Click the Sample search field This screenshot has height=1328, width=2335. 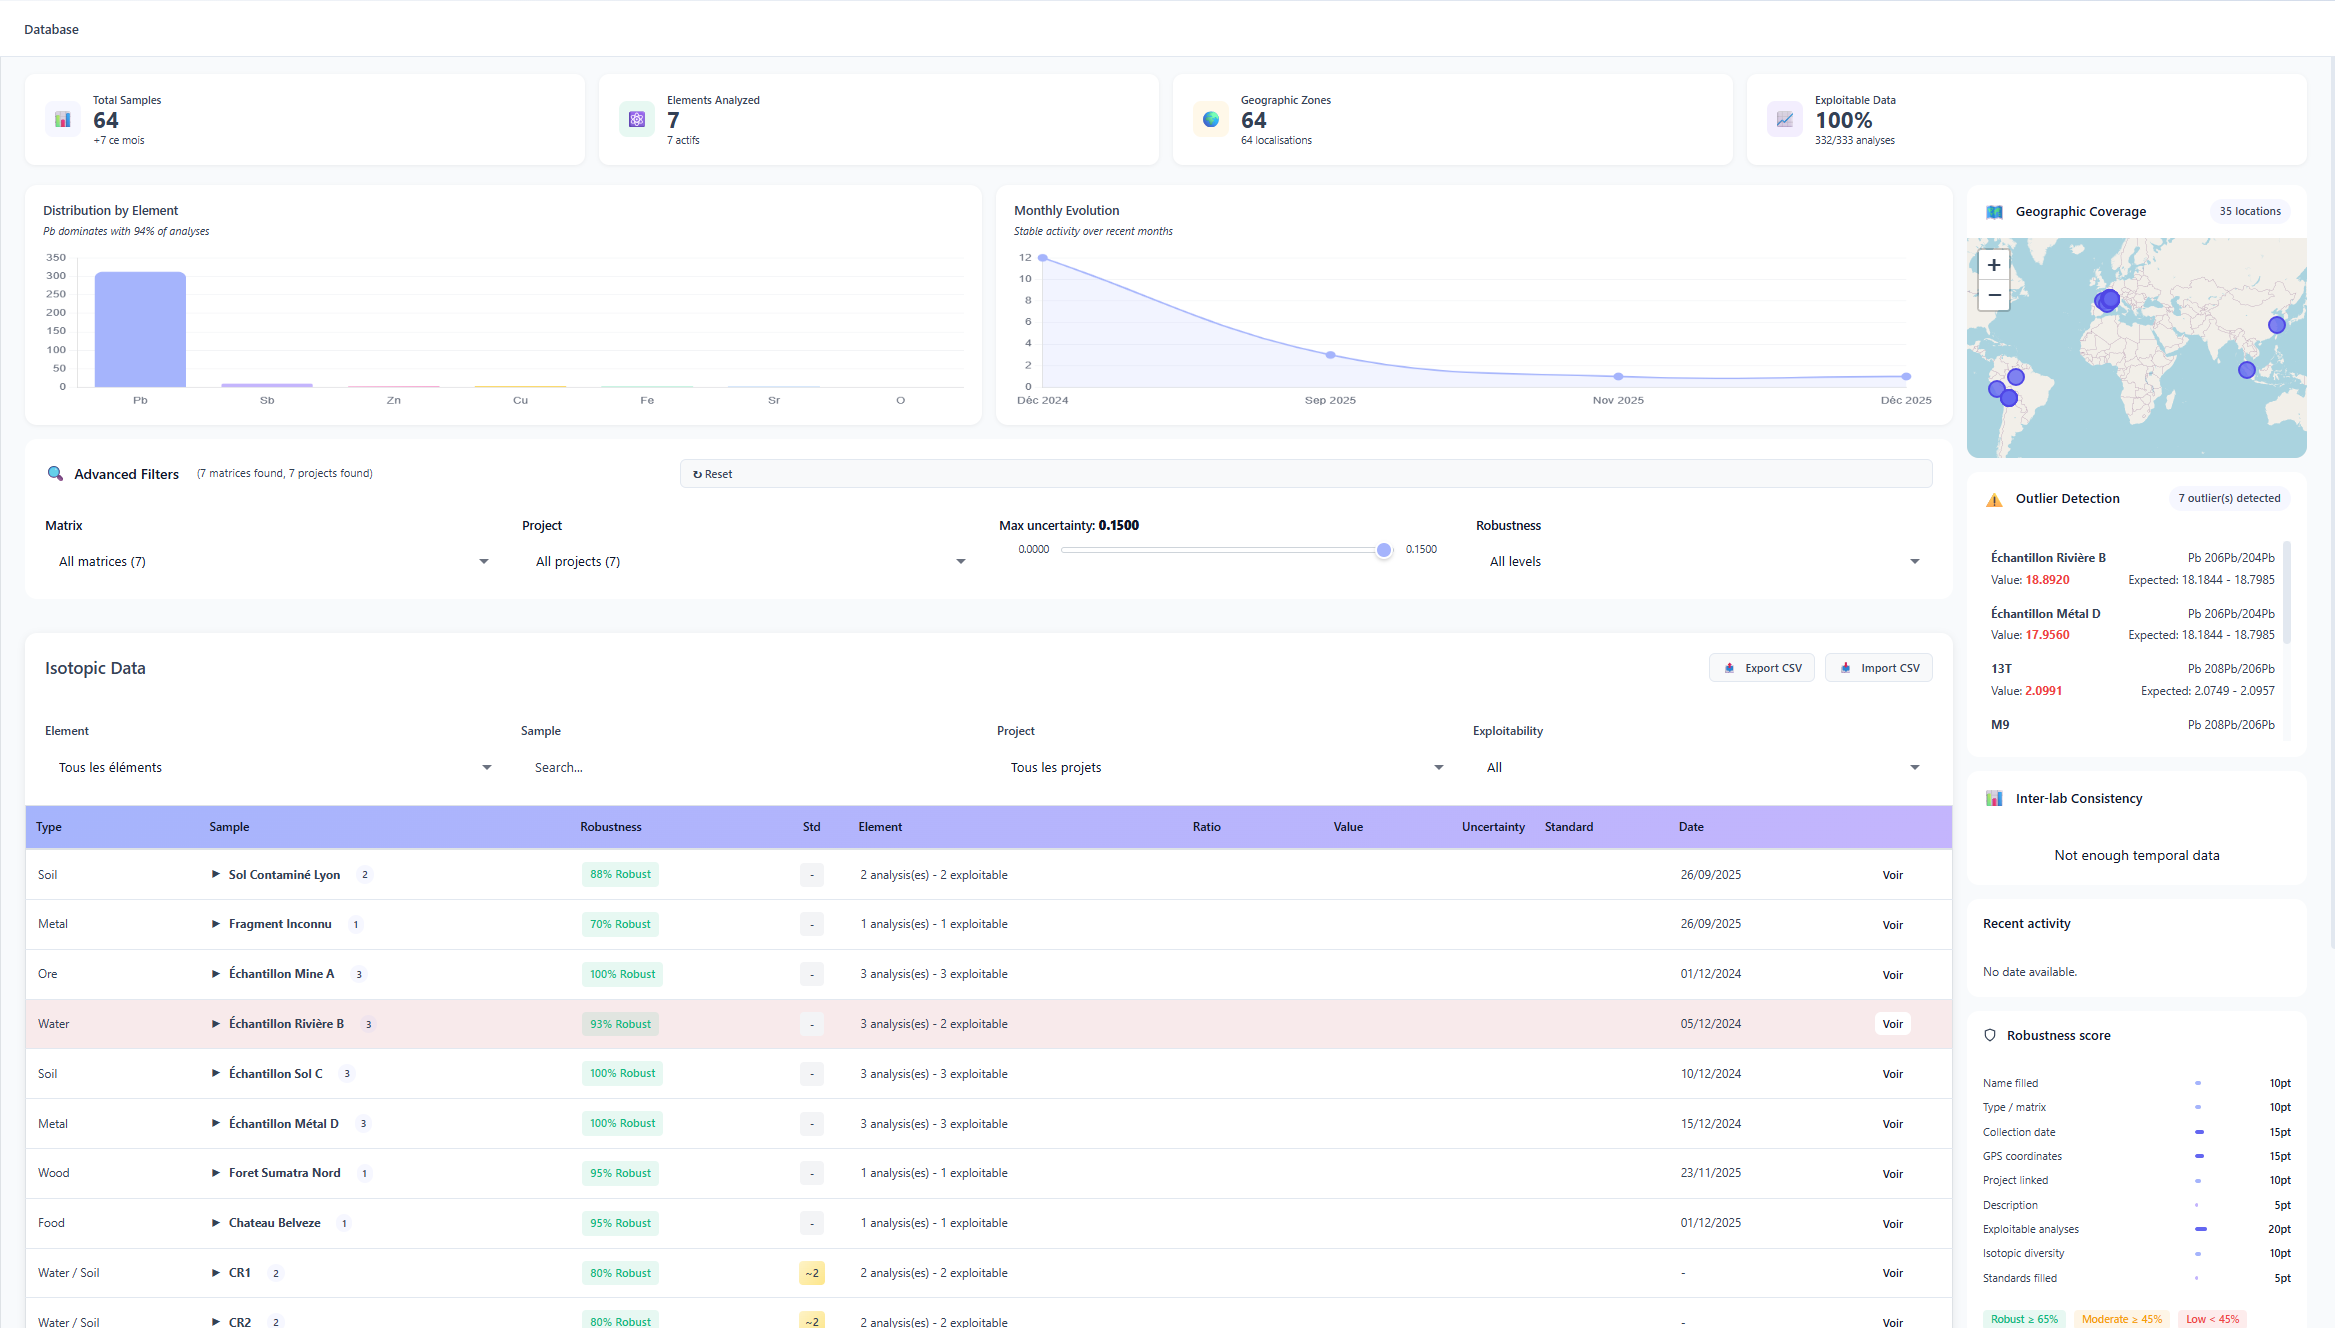[700, 767]
